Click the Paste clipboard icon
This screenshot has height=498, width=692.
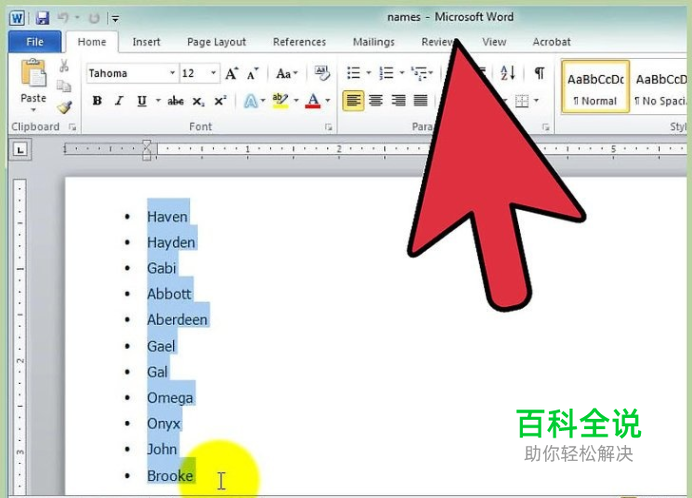pyautogui.click(x=34, y=73)
